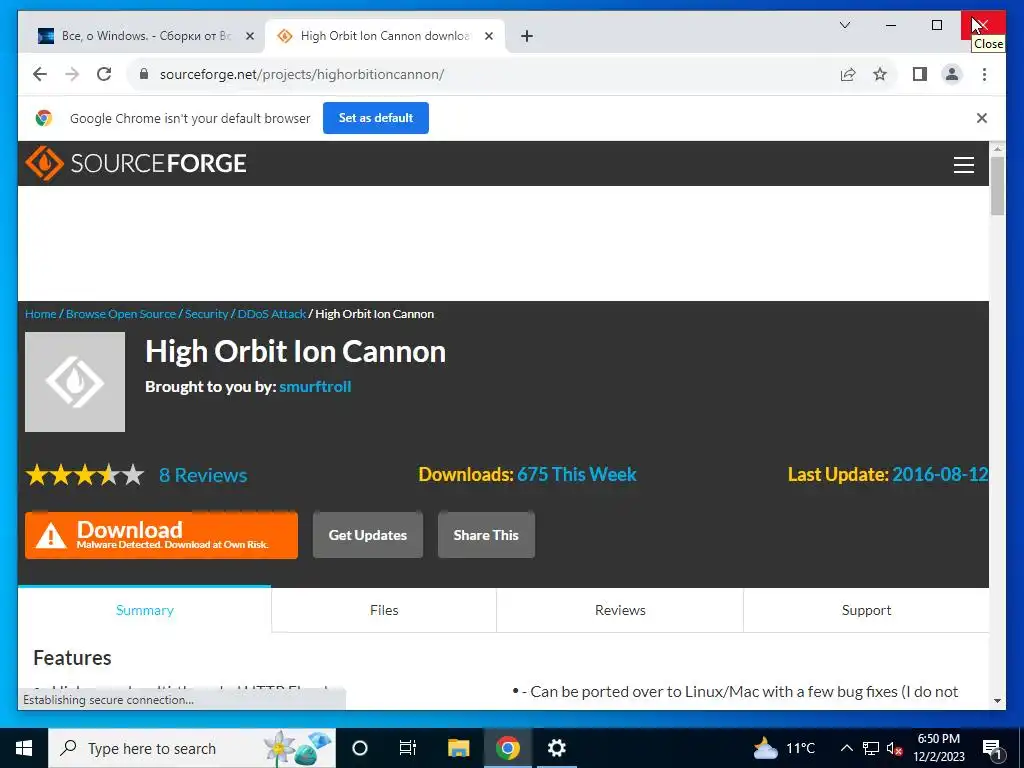Click Chrome icon in taskbar
Screen dimensions: 1024x768
pyautogui.click(x=507, y=748)
